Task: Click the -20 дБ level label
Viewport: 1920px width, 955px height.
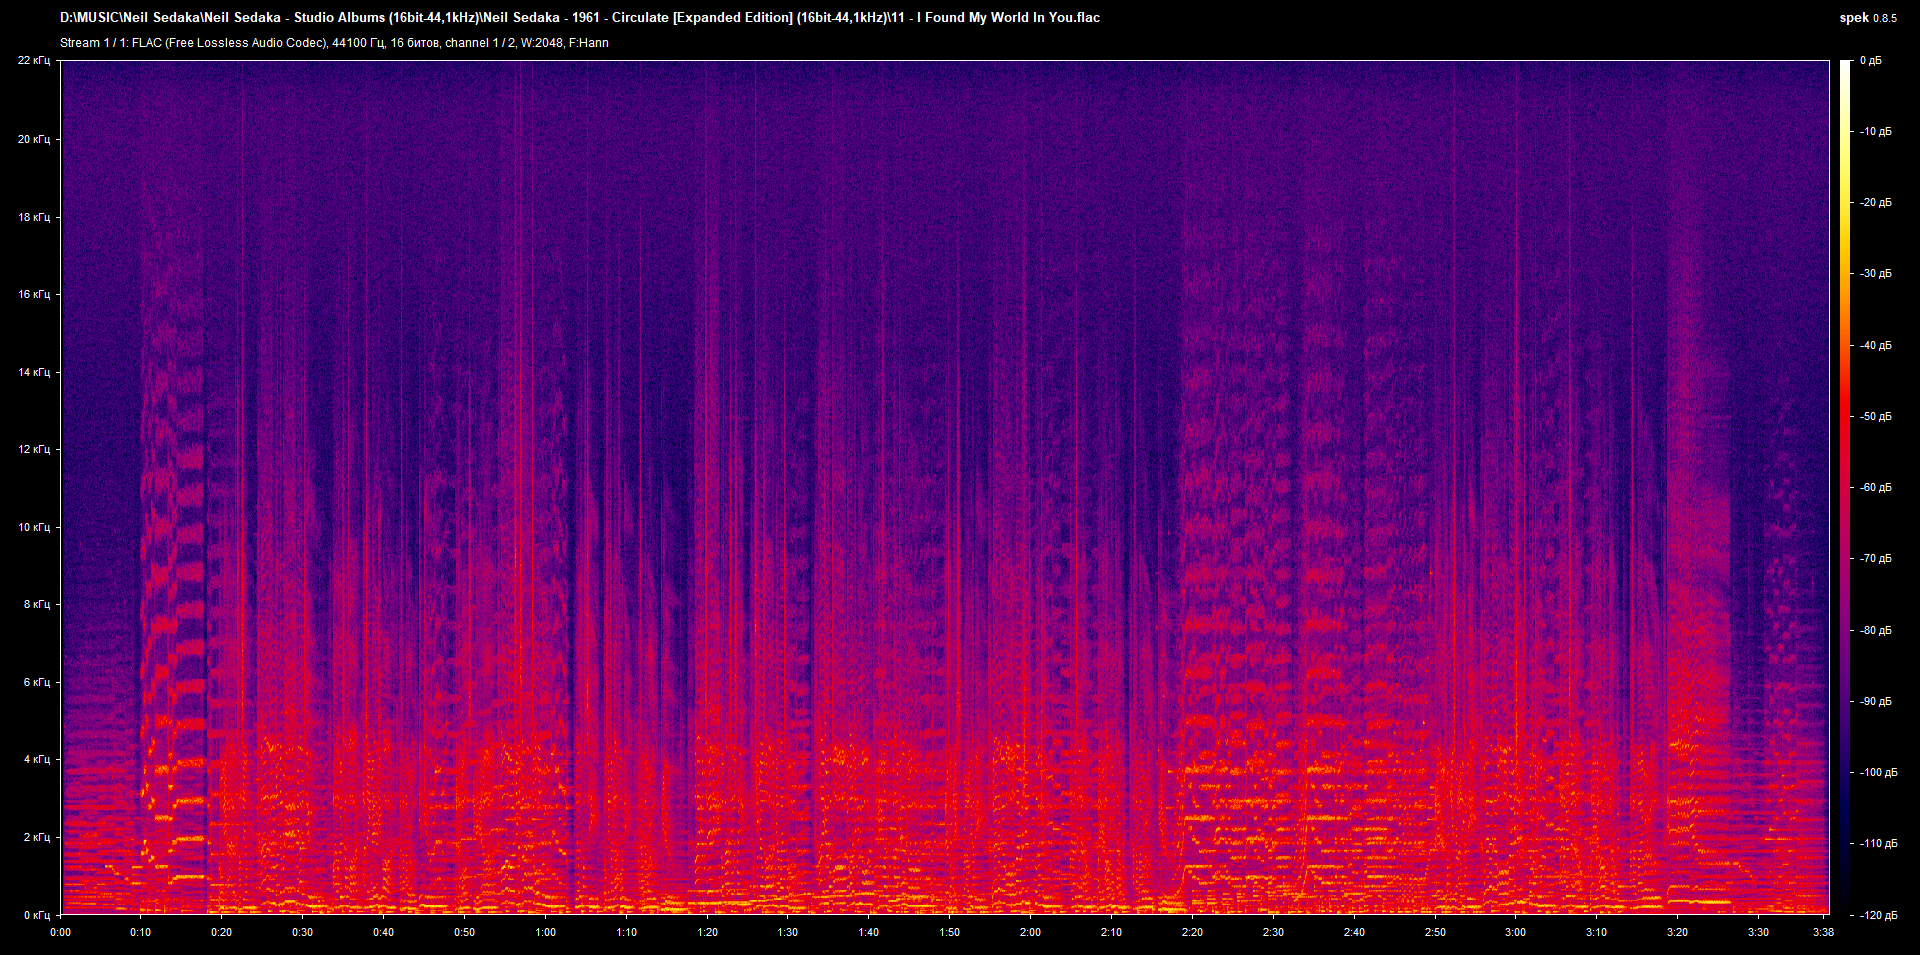Action: (1875, 203)
